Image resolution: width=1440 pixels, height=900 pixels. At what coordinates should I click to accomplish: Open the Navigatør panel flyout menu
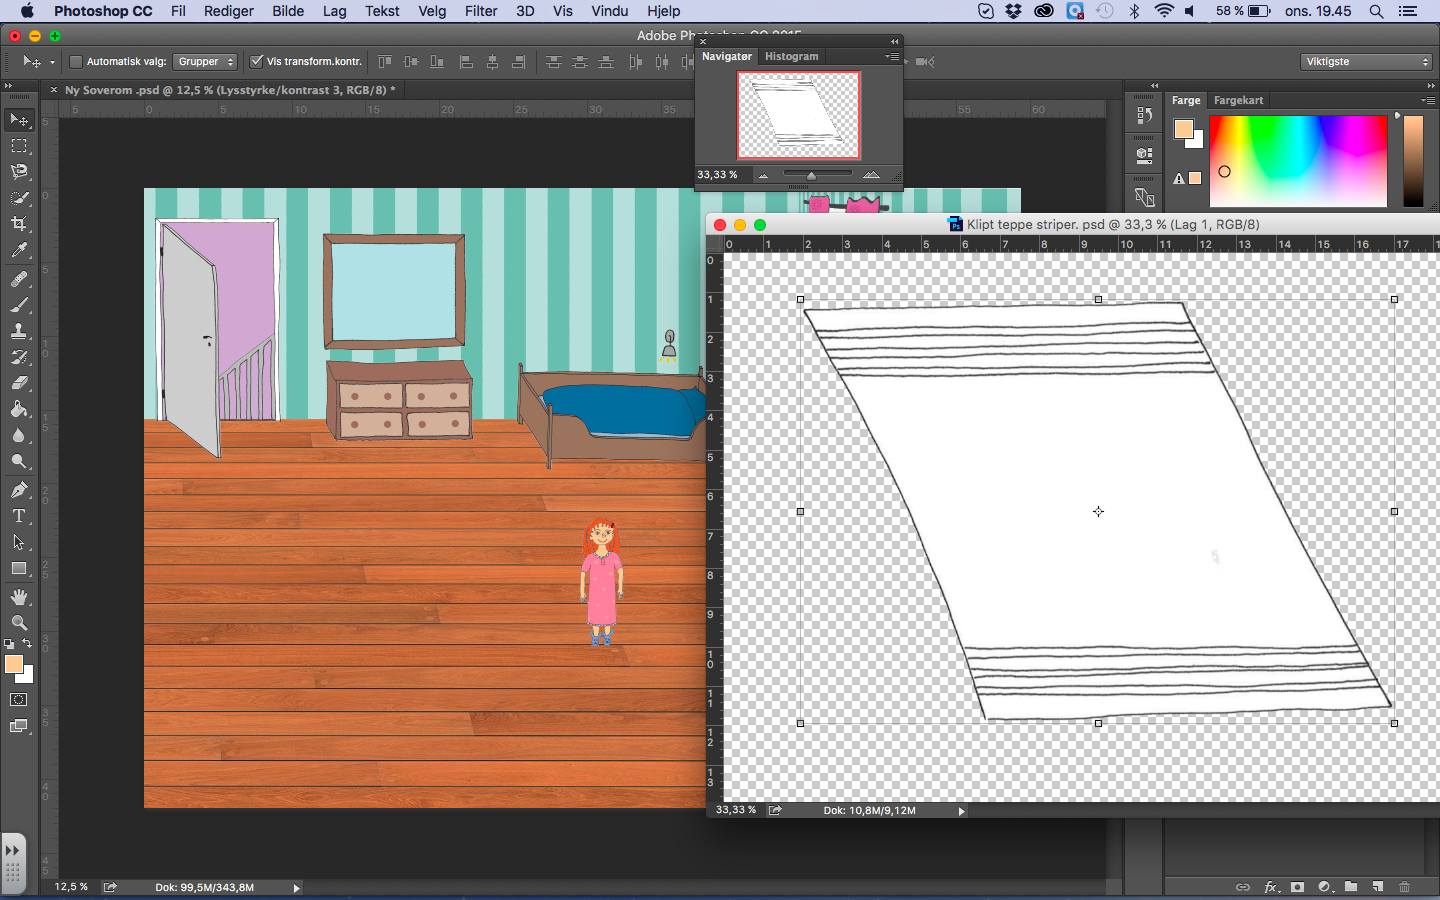pyautogui.click(x=892, y=57)
